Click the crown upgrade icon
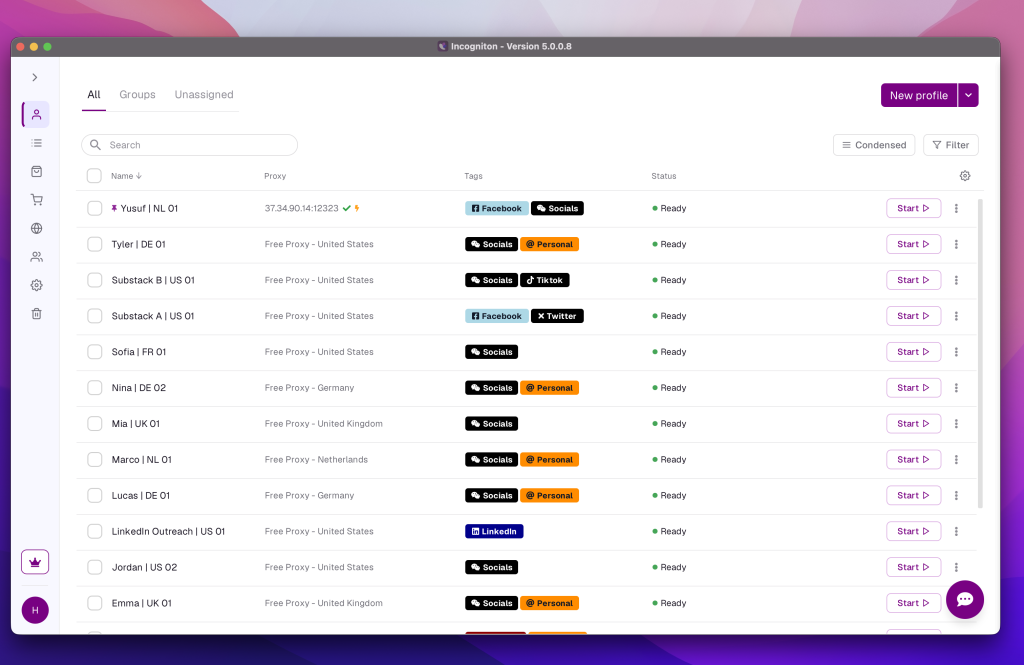Image resolution: width=1024 pixels, height=665 pixels. (35, 562)
